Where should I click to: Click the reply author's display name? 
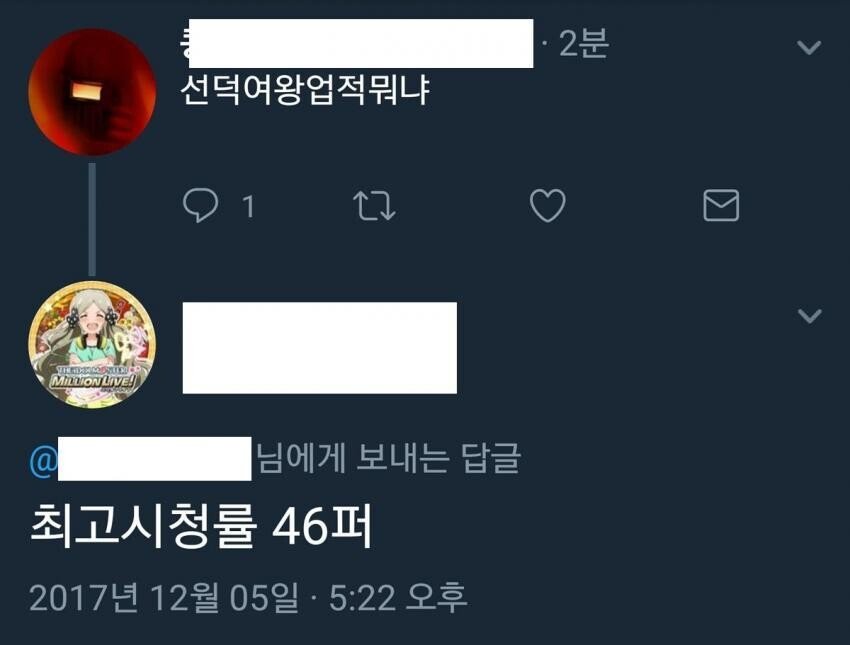click(320, 348)
